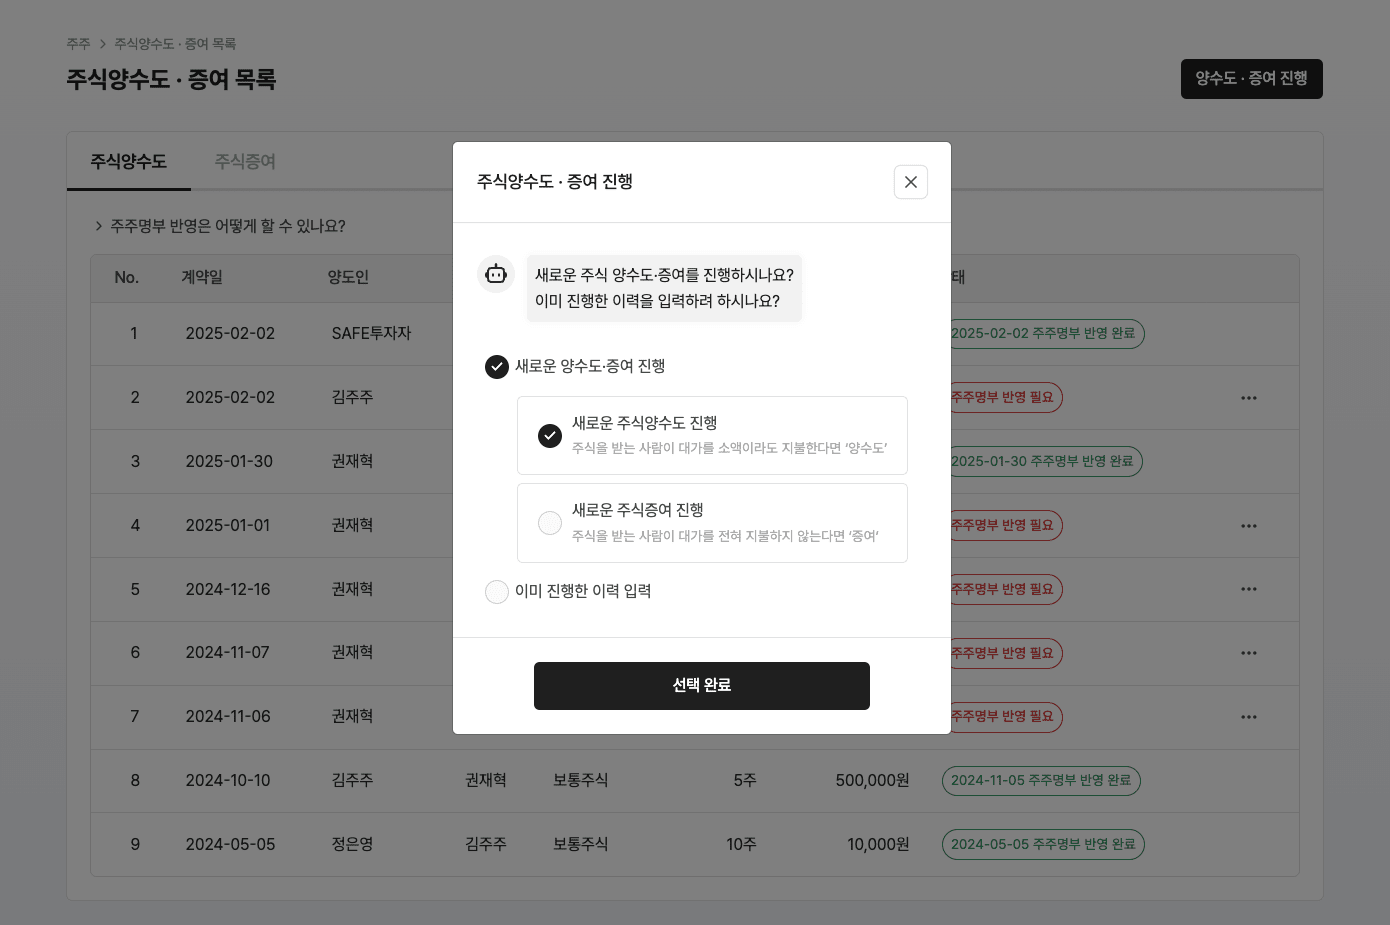
Task: Click the 주주 breadcrumb link
Action: tap(77, 43)
